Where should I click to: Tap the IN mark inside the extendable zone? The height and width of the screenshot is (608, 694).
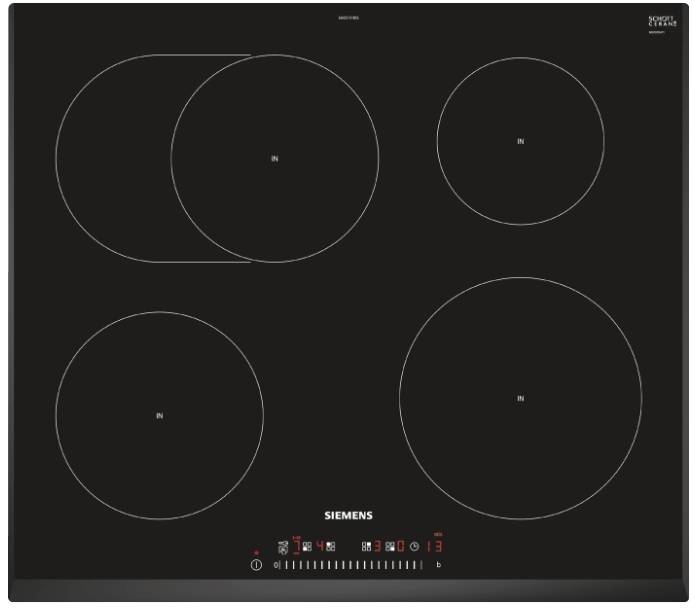pos(275,158)
